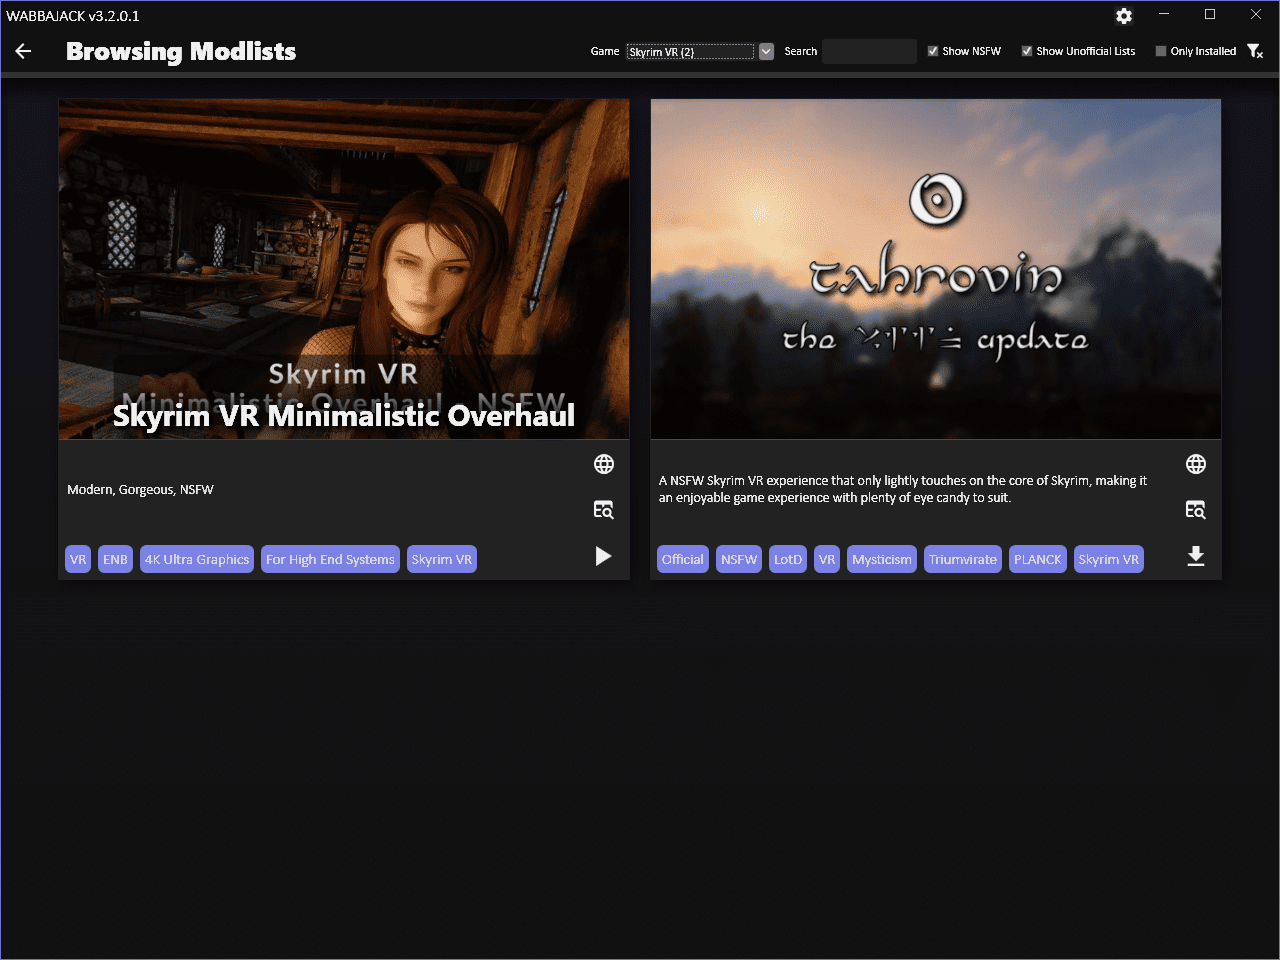The height and width of the screenshot is (960, 1280).
Task: Maximize the Wabbajack window
Action: [1210, 14]
